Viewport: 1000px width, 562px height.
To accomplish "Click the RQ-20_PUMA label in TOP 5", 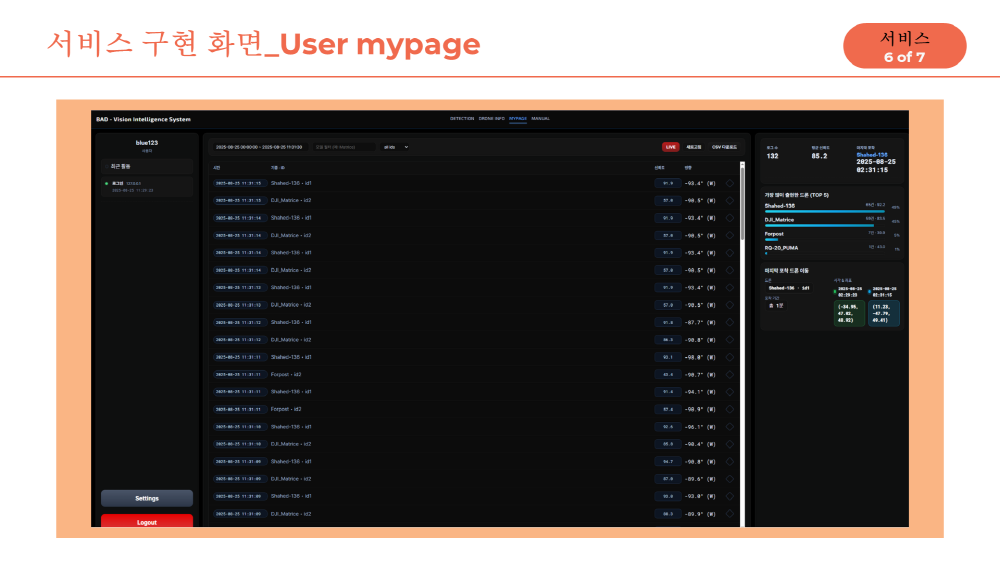I will [x=781, y=248].
